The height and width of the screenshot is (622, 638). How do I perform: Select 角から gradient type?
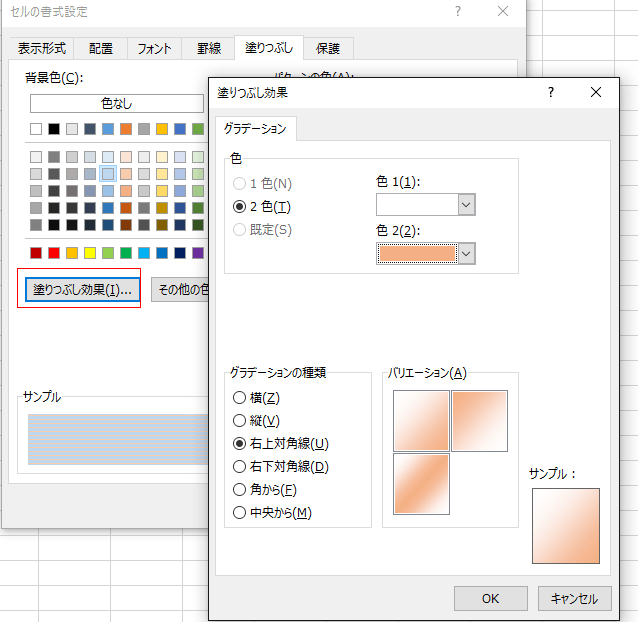point(239,490)
